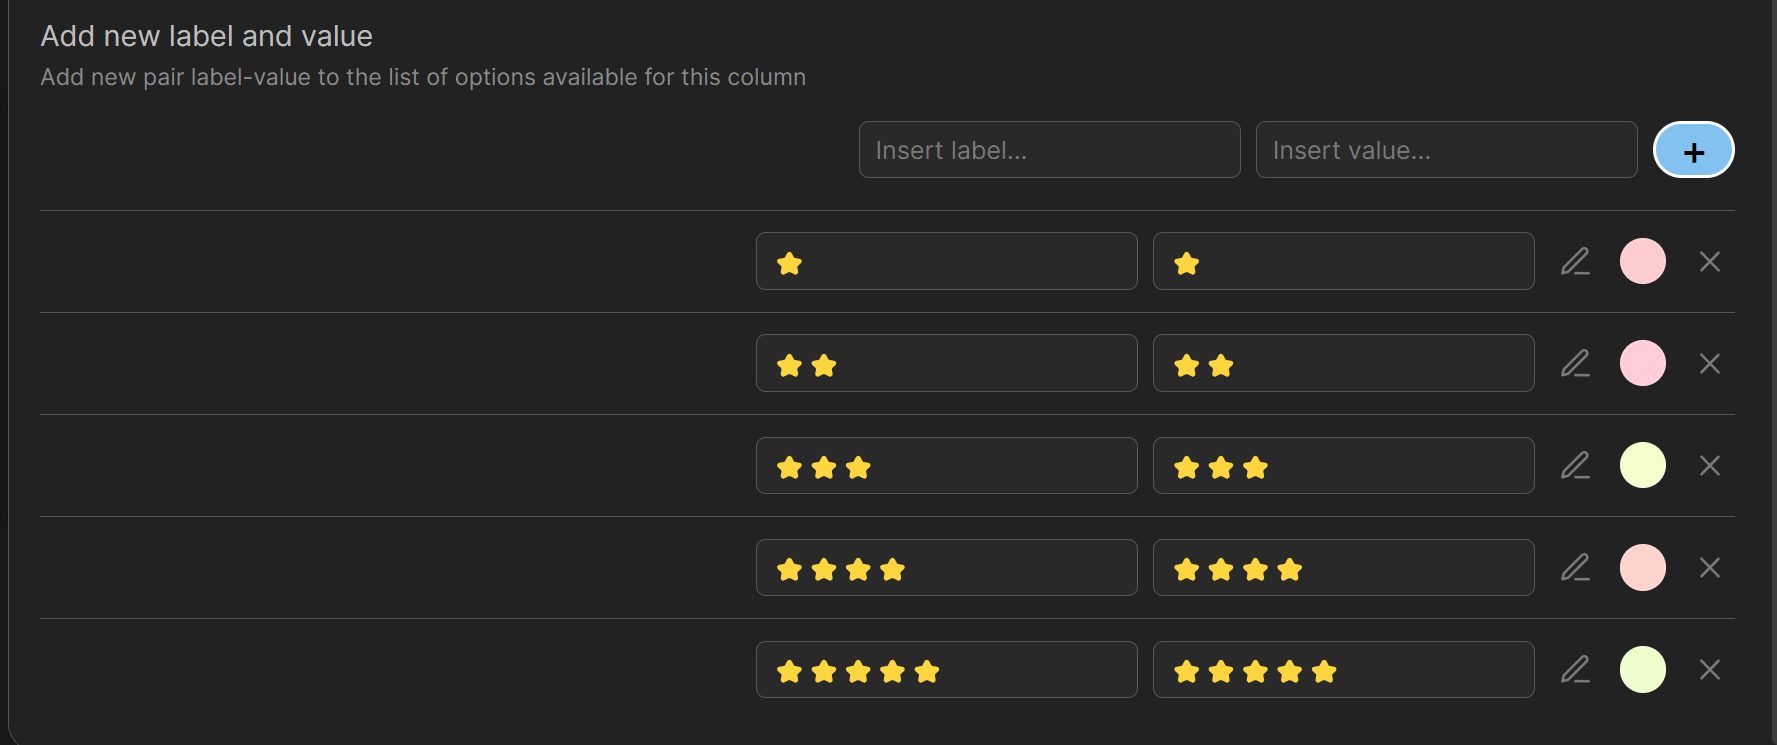This screenshot has width=1777, height=745.
Task: Edit the three-star option with pencil icon
Action: point(1575,465)
